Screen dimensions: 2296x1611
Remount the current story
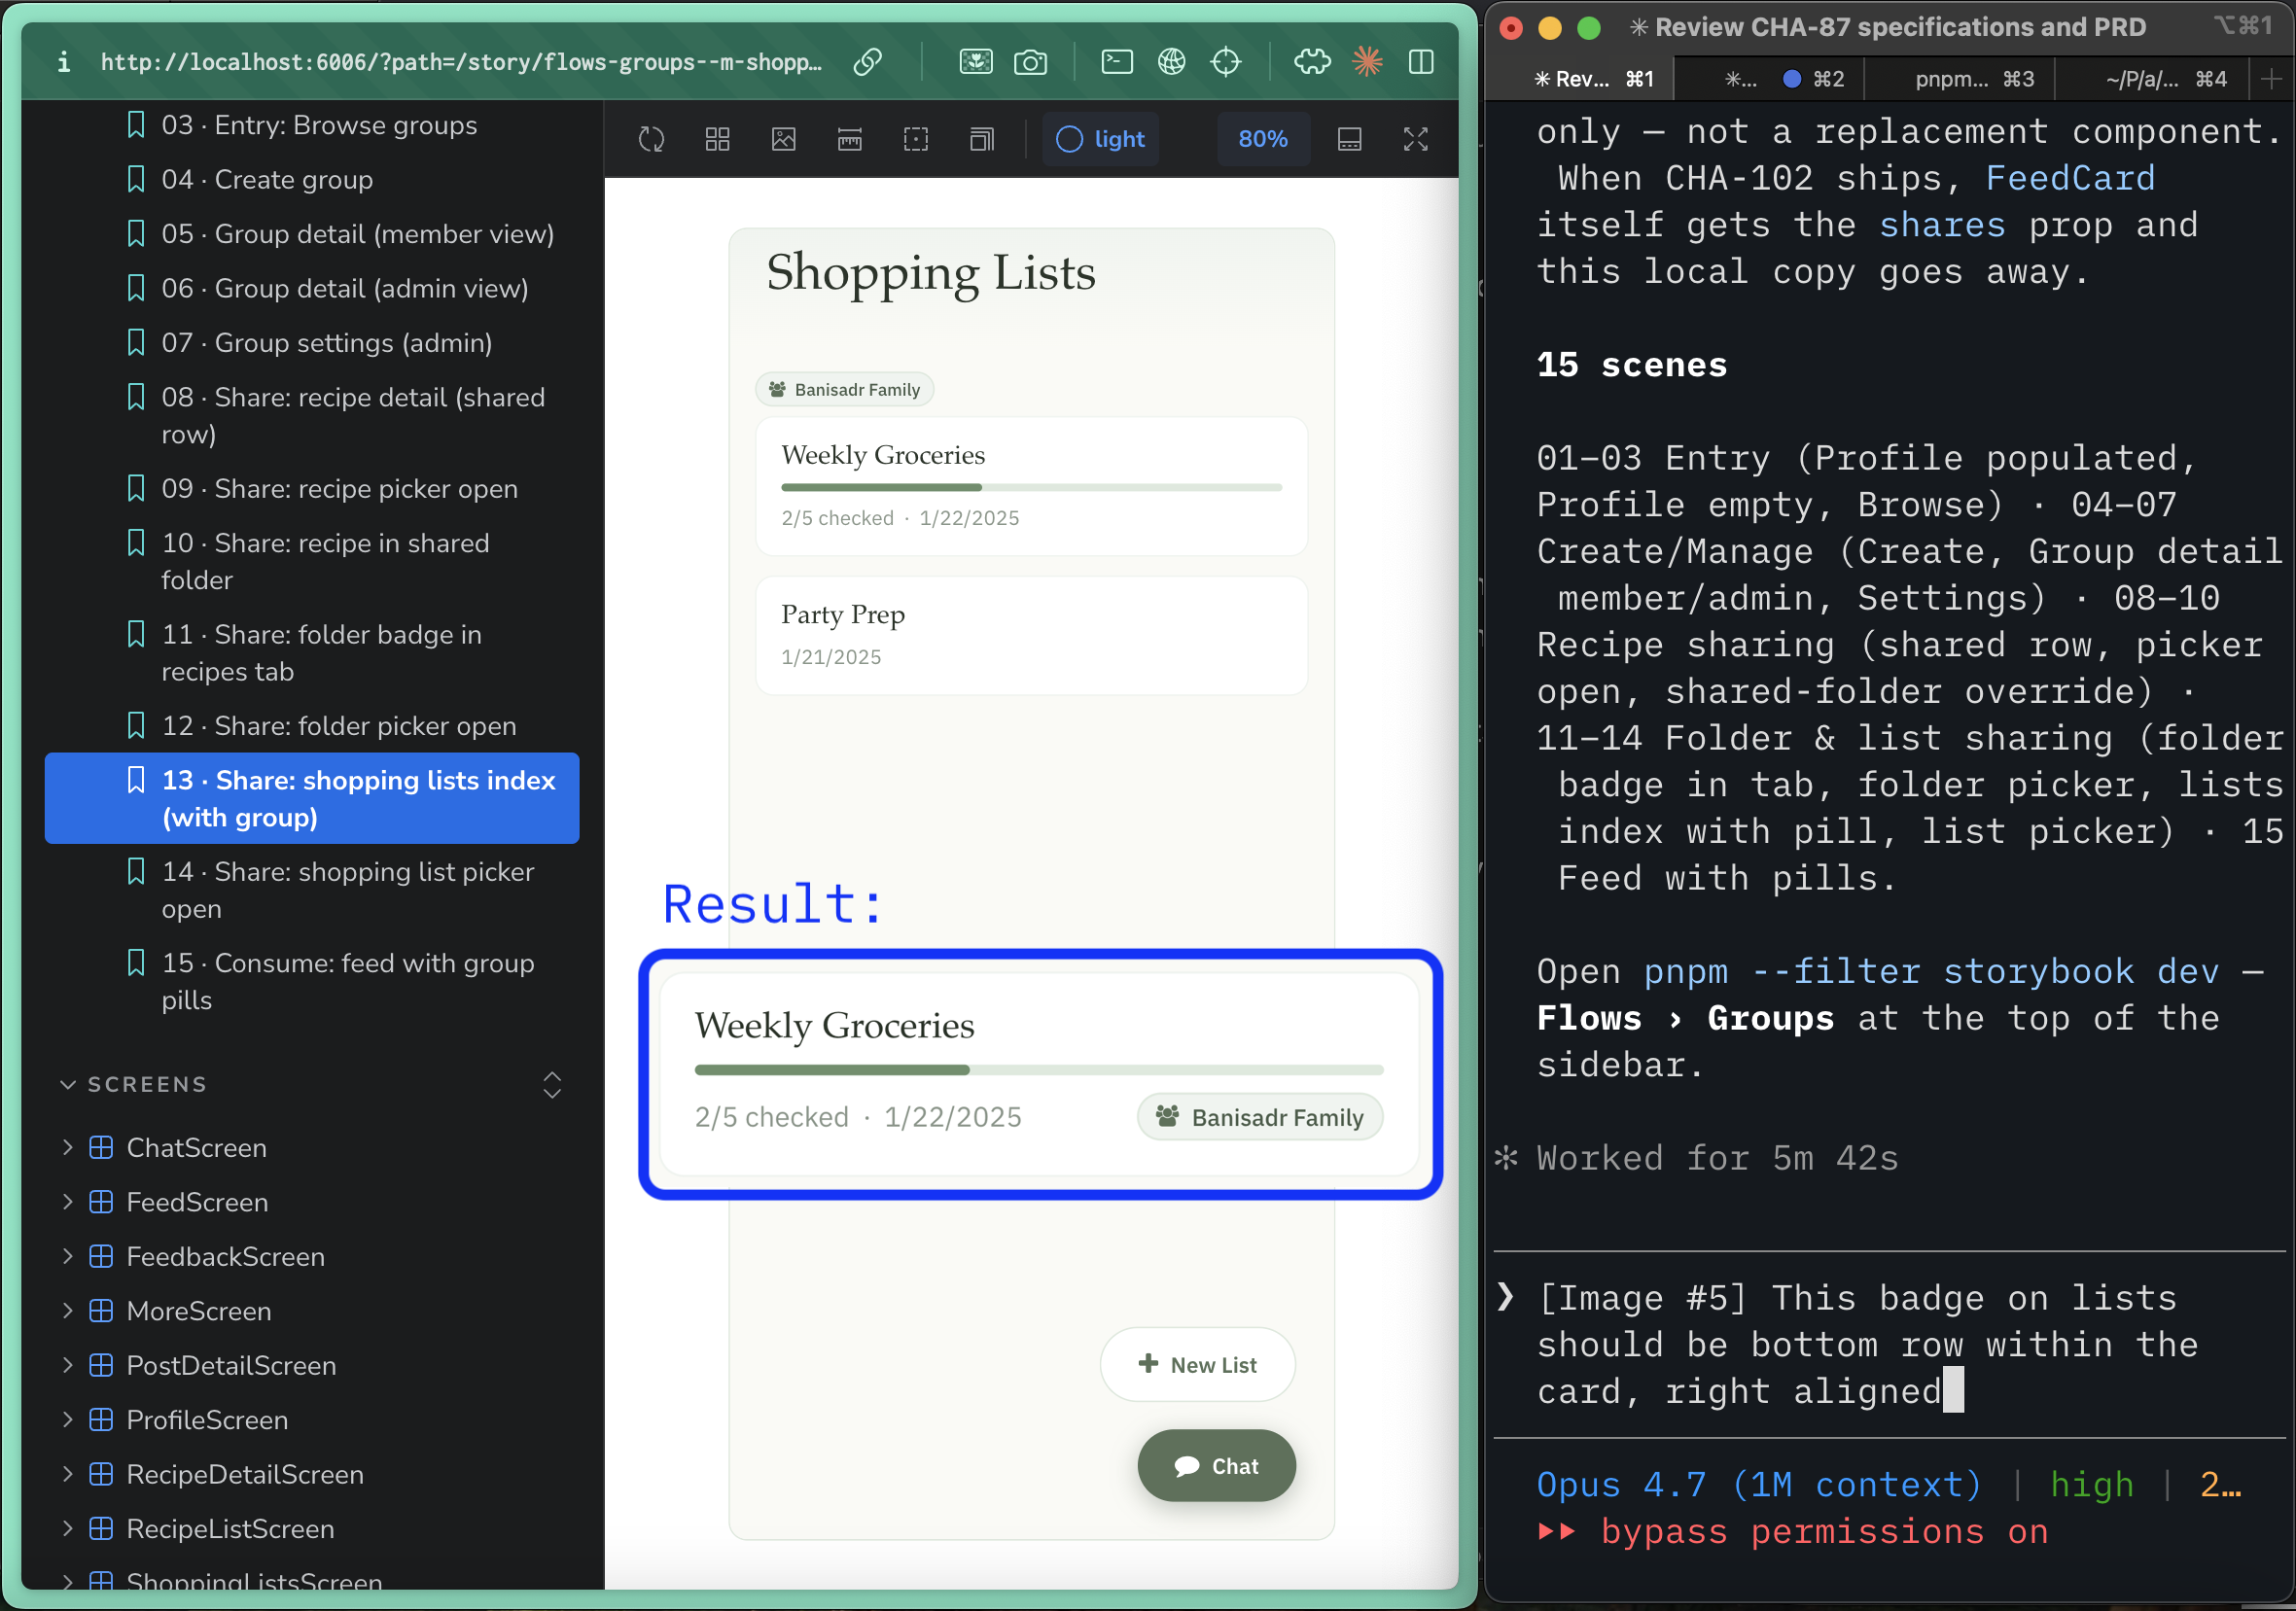(x=651, y=140)
